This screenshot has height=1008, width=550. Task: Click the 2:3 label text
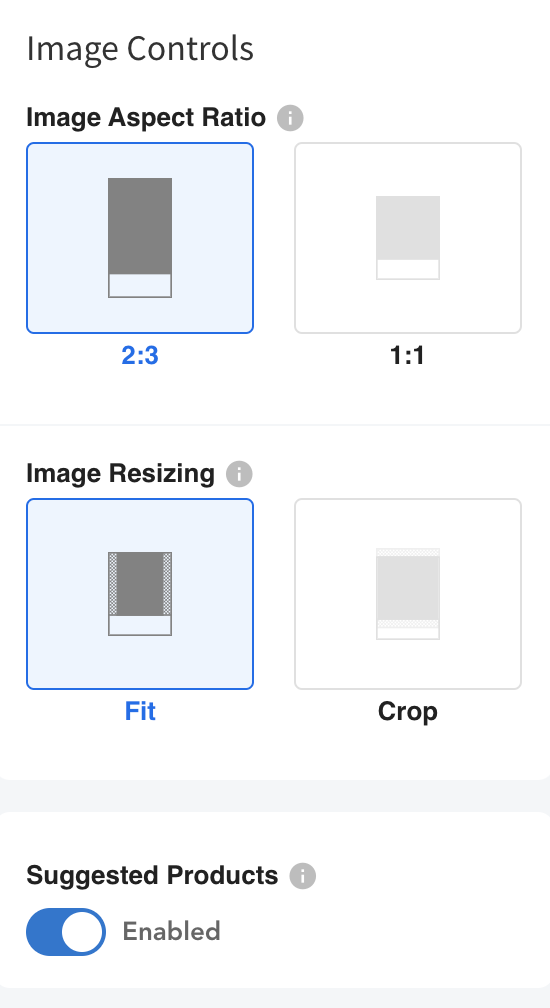(140, 356)
